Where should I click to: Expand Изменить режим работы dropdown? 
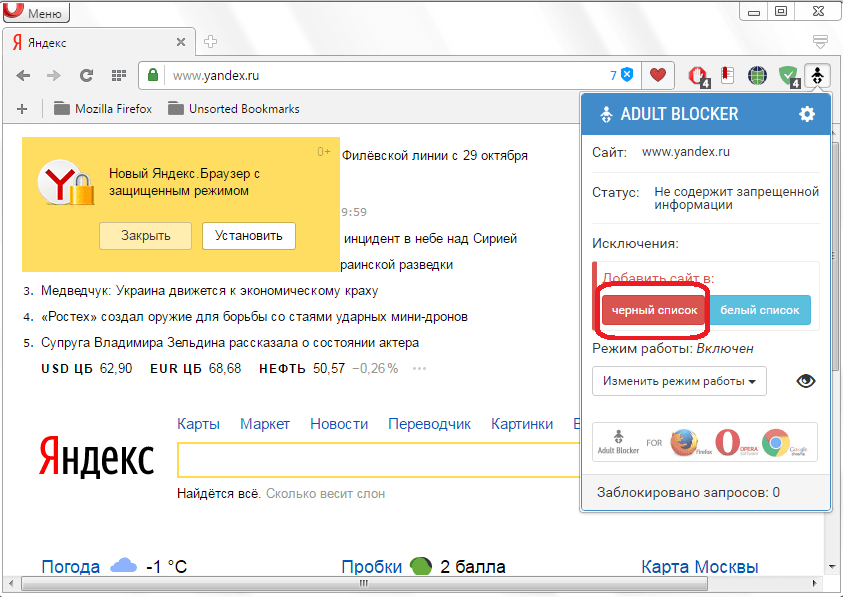[679, 381]
